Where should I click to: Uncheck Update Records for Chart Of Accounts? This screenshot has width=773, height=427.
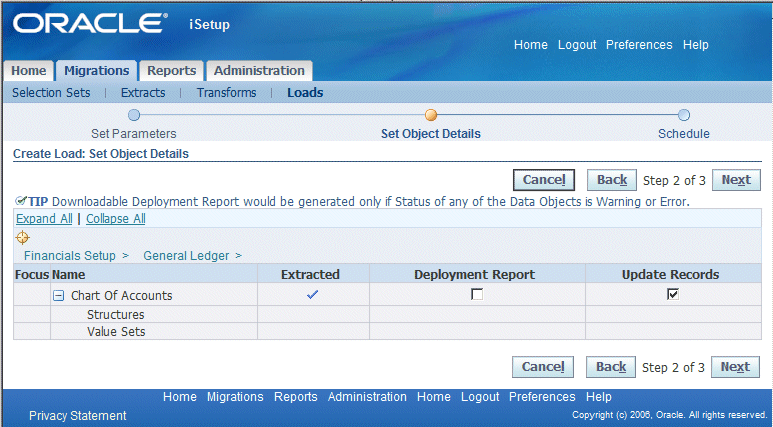coord(673,294)
